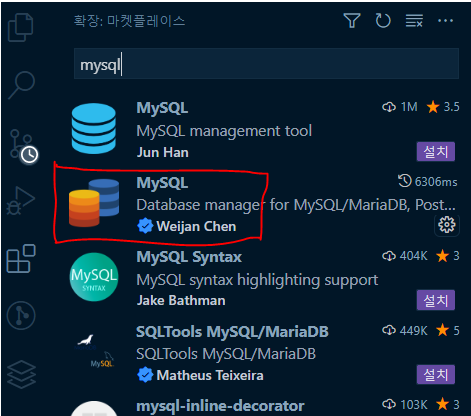471x416 pixels.
Task: Open the Search view in activity bar
Action: click(x=21, y=85)
